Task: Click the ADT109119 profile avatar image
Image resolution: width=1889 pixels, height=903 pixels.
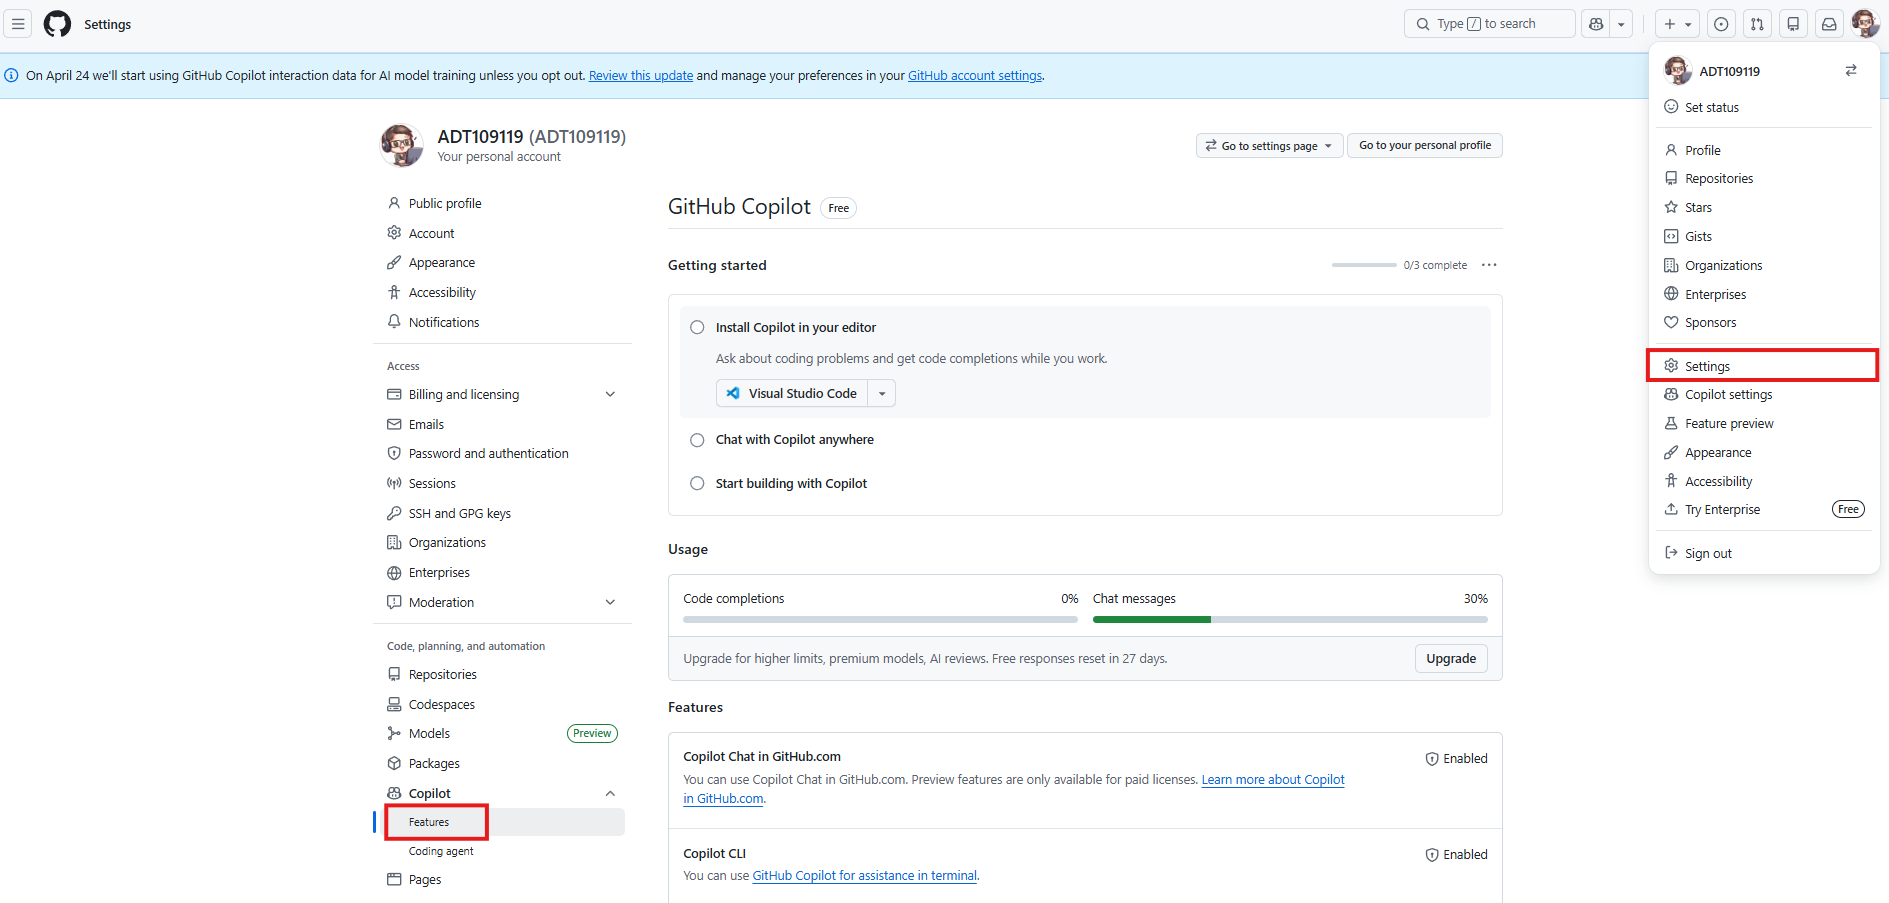Action: click(401, 145)
